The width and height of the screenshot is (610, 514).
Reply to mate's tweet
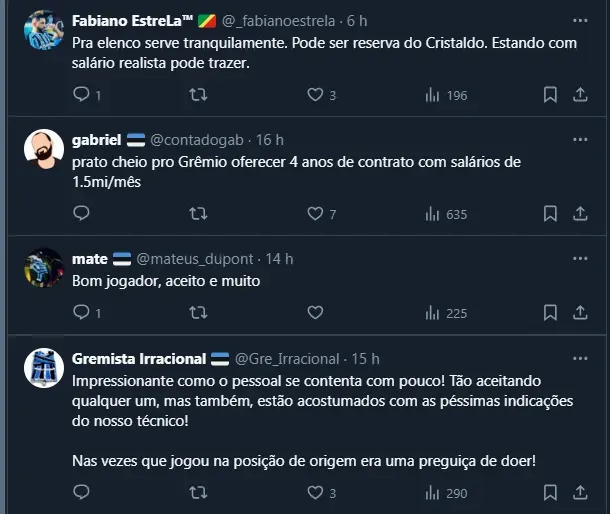[x=82, y=313]
